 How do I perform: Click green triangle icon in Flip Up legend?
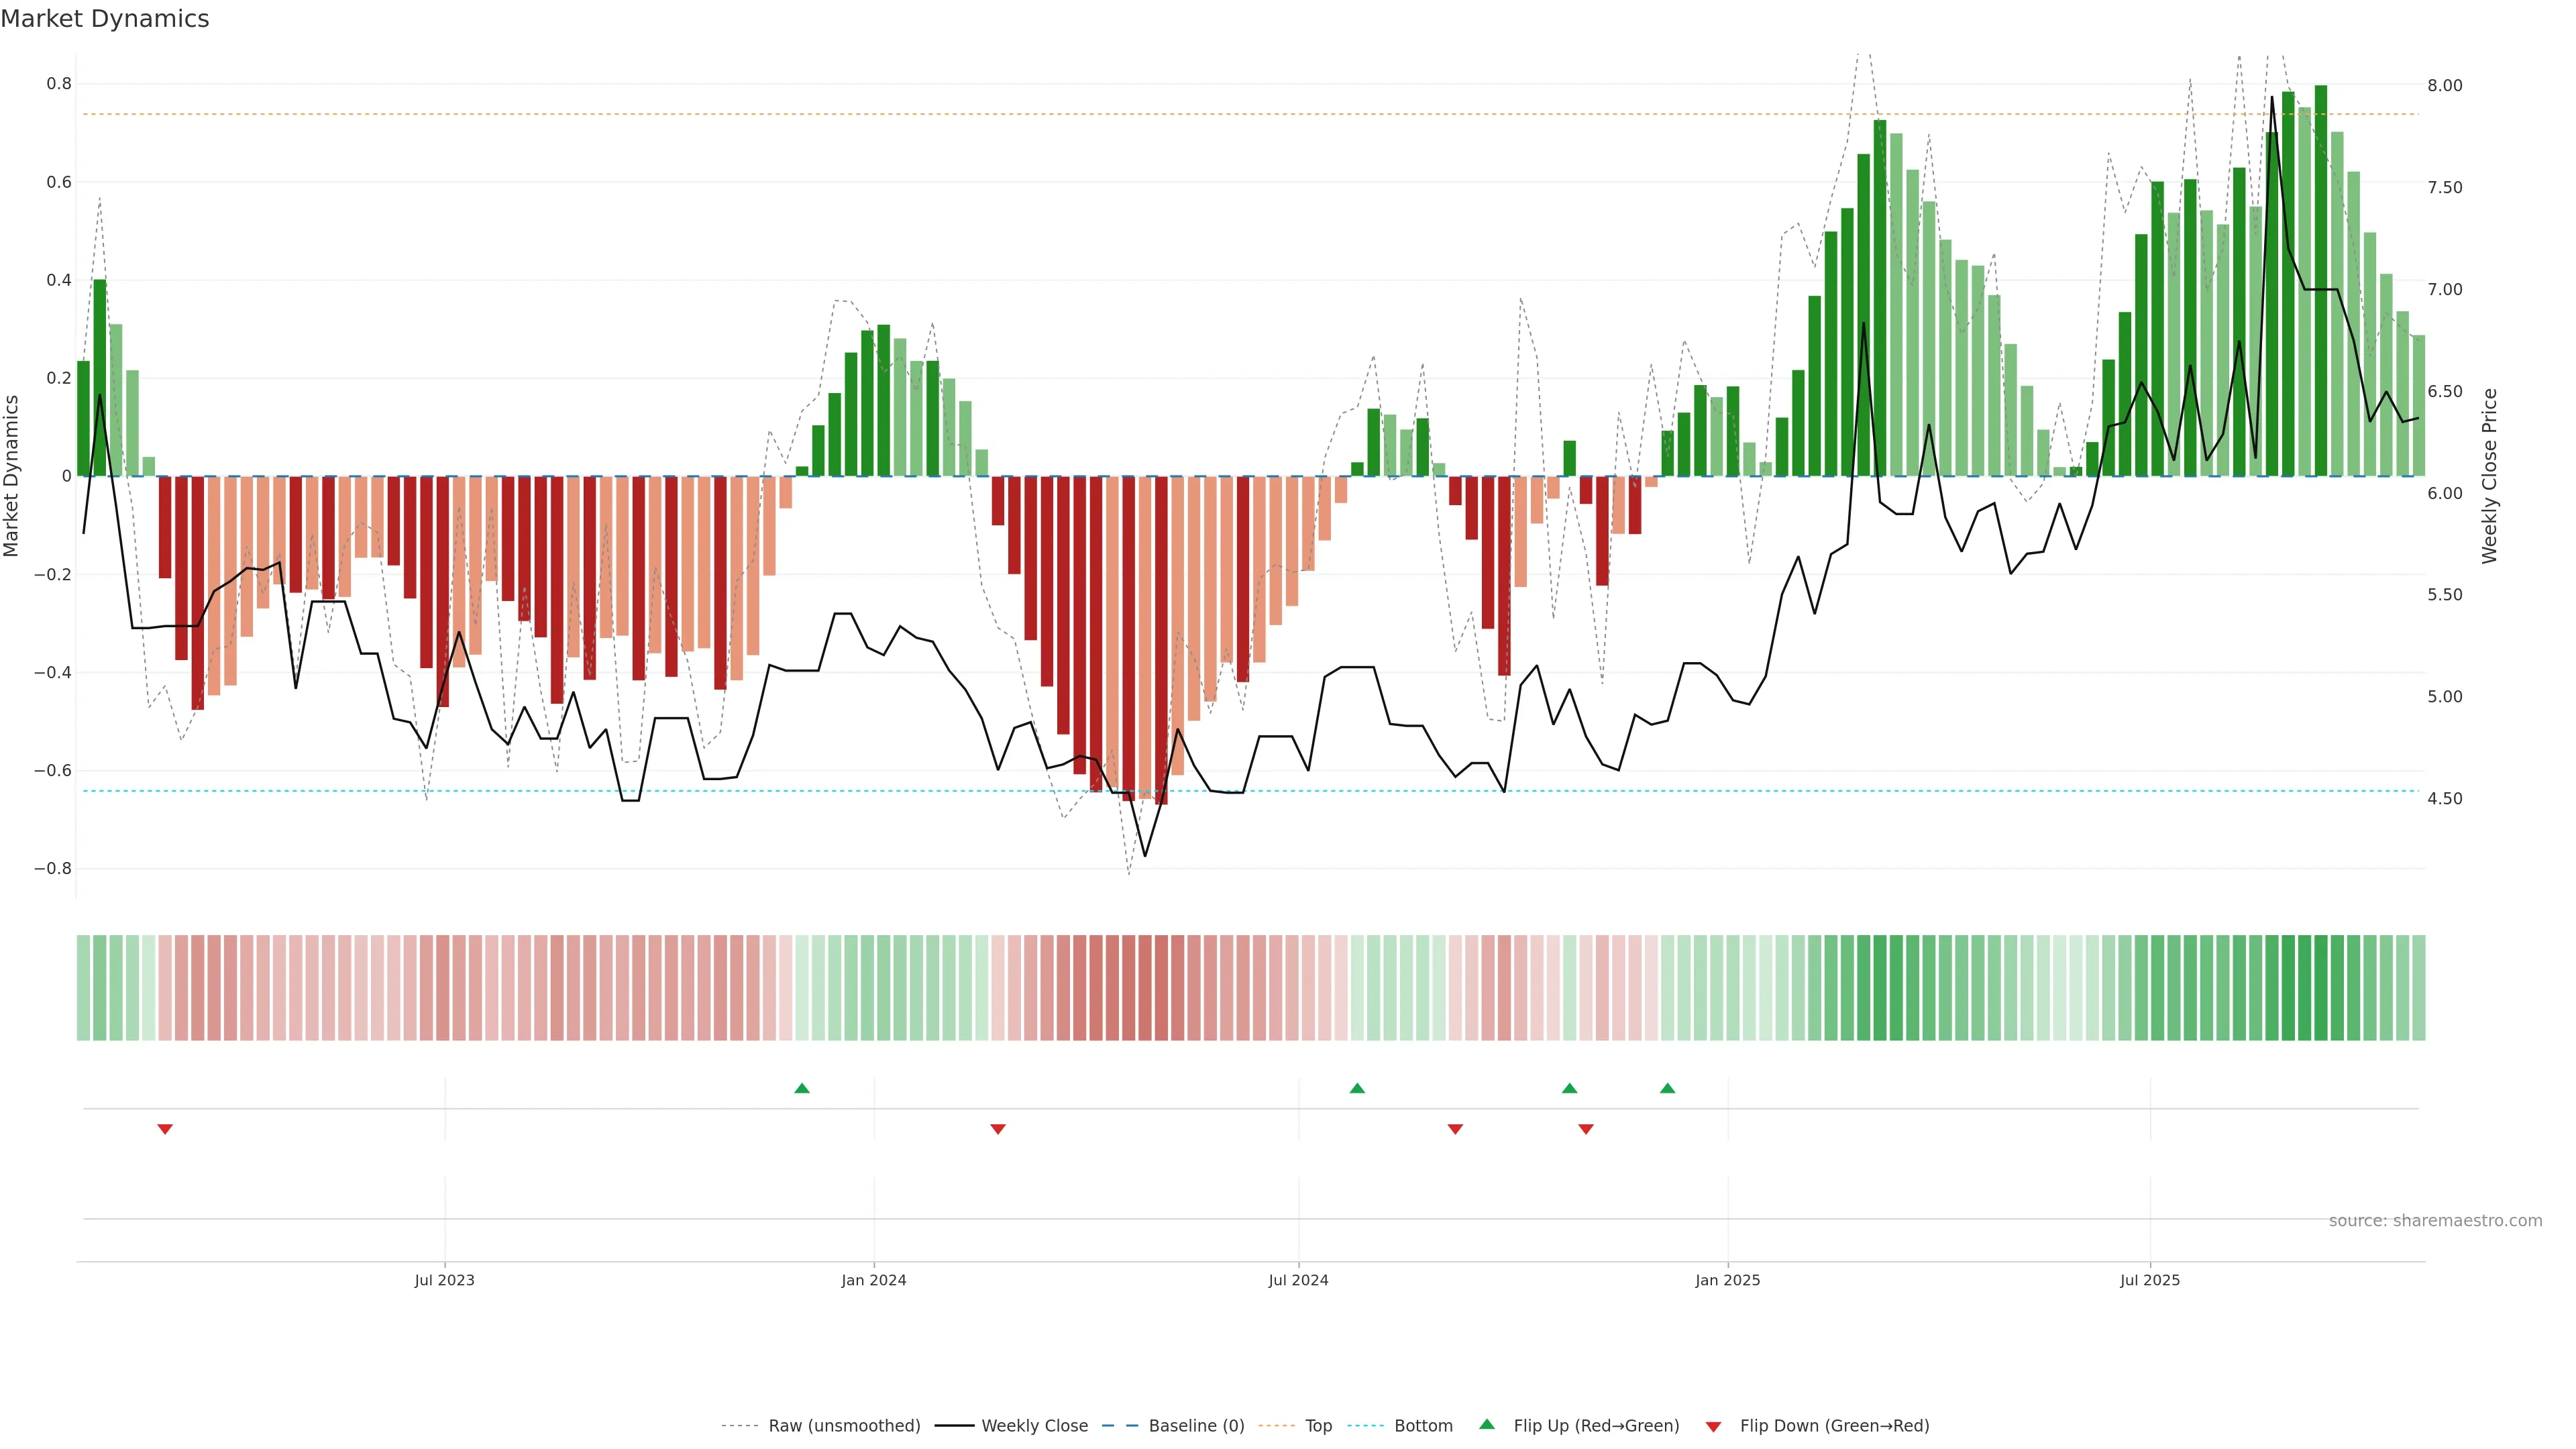click(x=1487, y=1424)
